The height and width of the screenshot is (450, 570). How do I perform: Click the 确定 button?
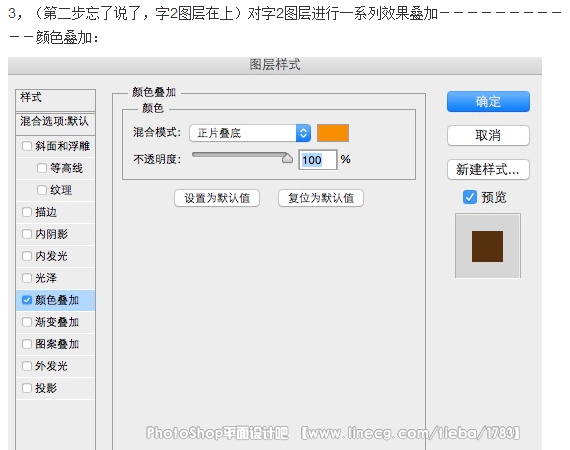pyautogui.click(x=488, y=101)
